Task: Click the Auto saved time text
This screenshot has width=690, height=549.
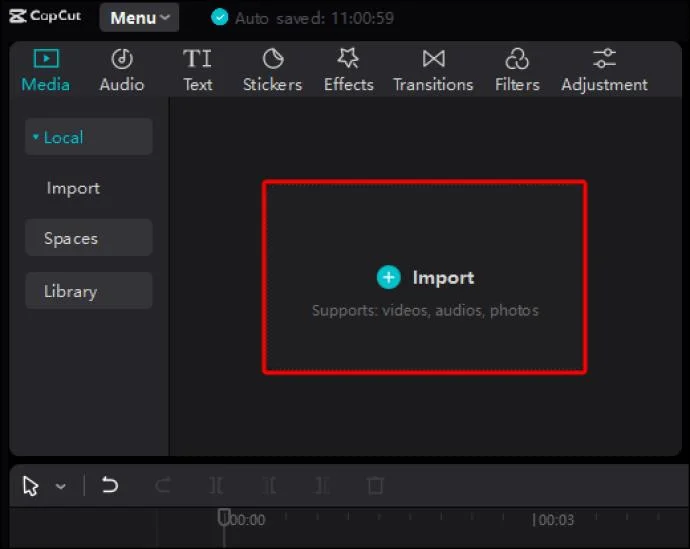Action: [314, 18]
